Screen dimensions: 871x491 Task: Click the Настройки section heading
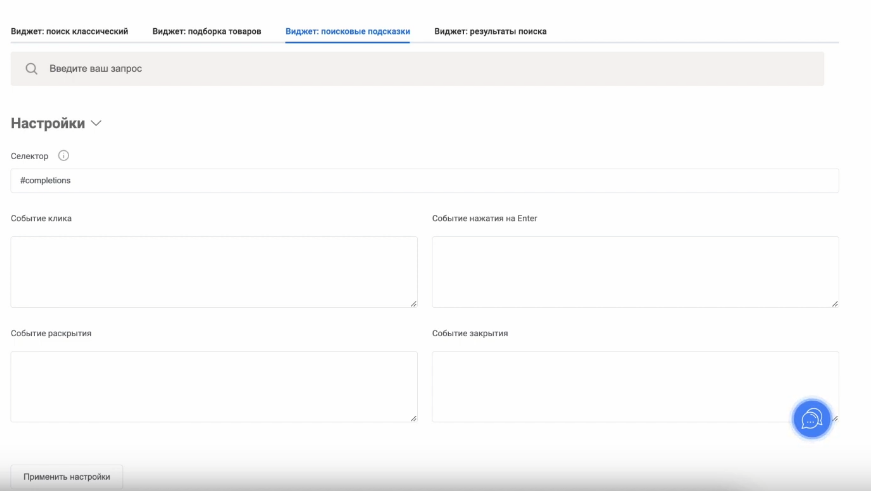47,124
